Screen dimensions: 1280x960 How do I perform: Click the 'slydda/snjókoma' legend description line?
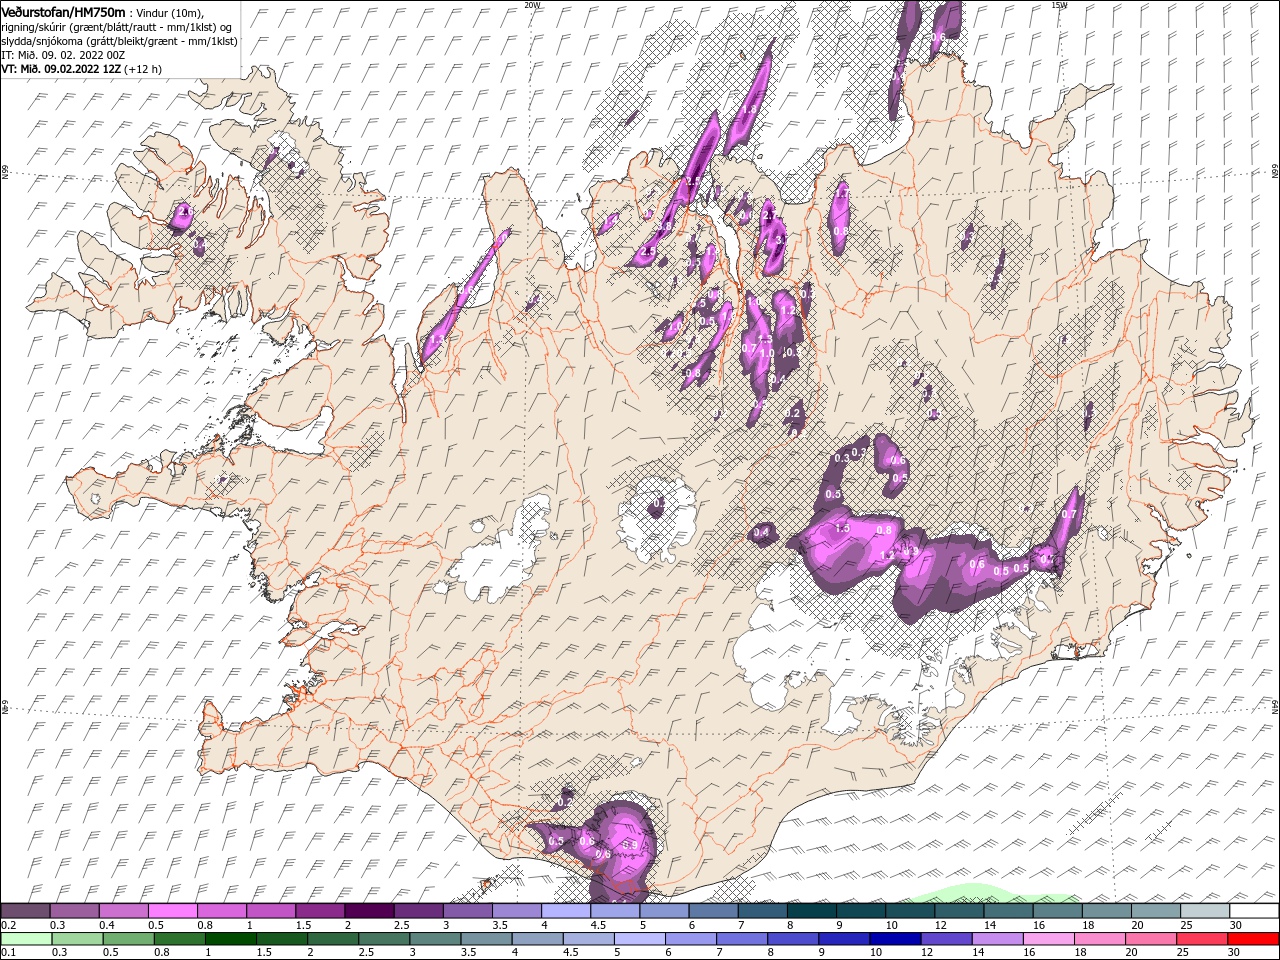tap(119, 41)
